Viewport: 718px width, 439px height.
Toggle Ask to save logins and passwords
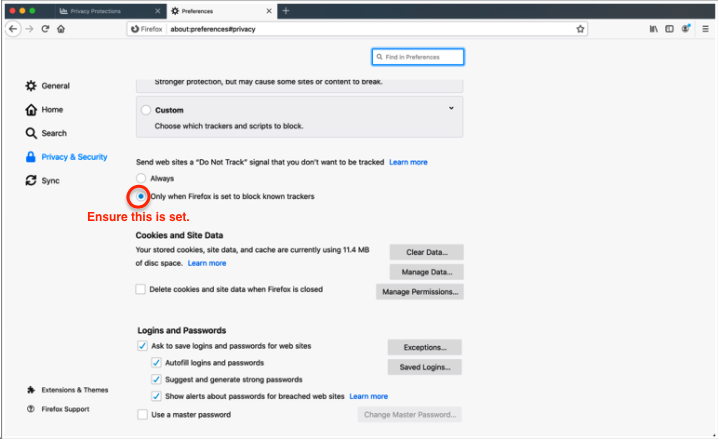(x=142, y=346)
